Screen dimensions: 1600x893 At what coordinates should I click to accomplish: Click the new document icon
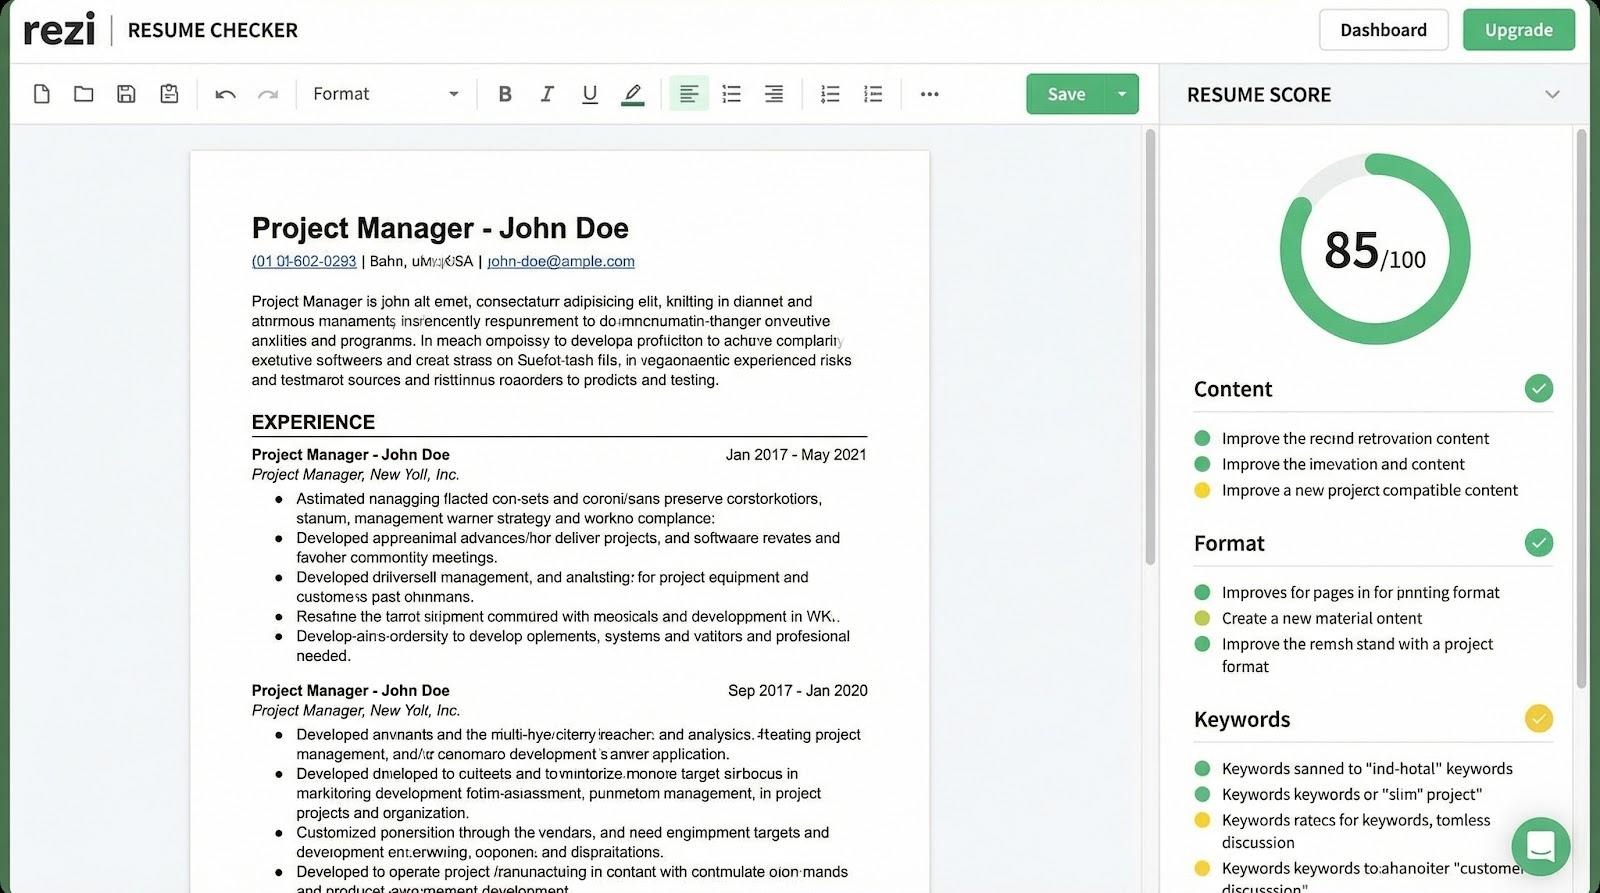point(41,94)
